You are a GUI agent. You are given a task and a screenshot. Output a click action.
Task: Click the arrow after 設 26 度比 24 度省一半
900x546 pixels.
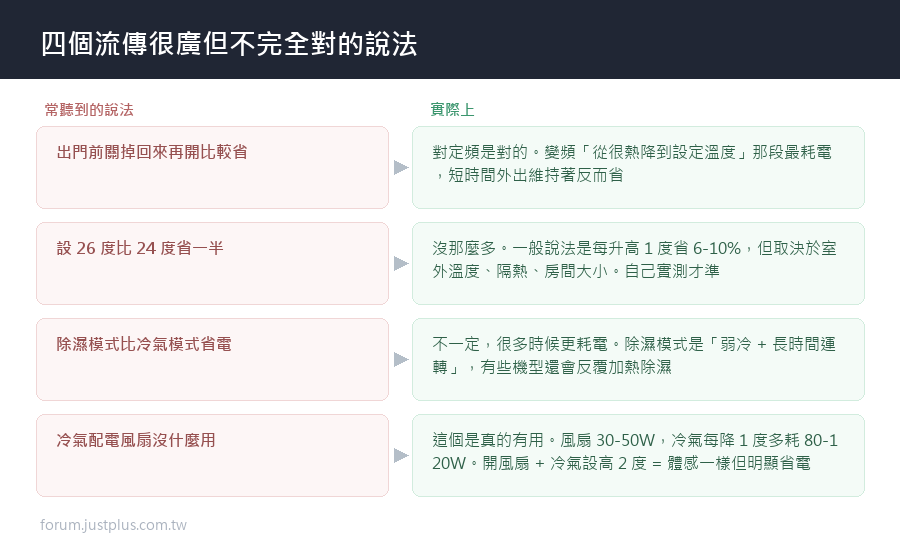[401, 264]
